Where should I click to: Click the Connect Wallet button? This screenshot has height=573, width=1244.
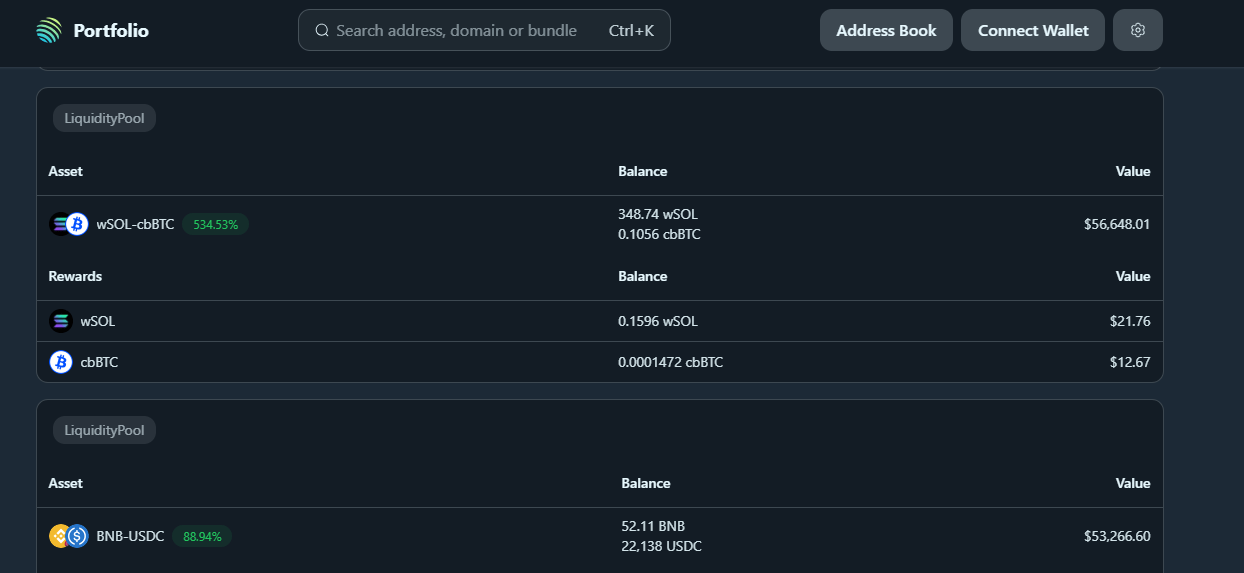point(1033,30)
